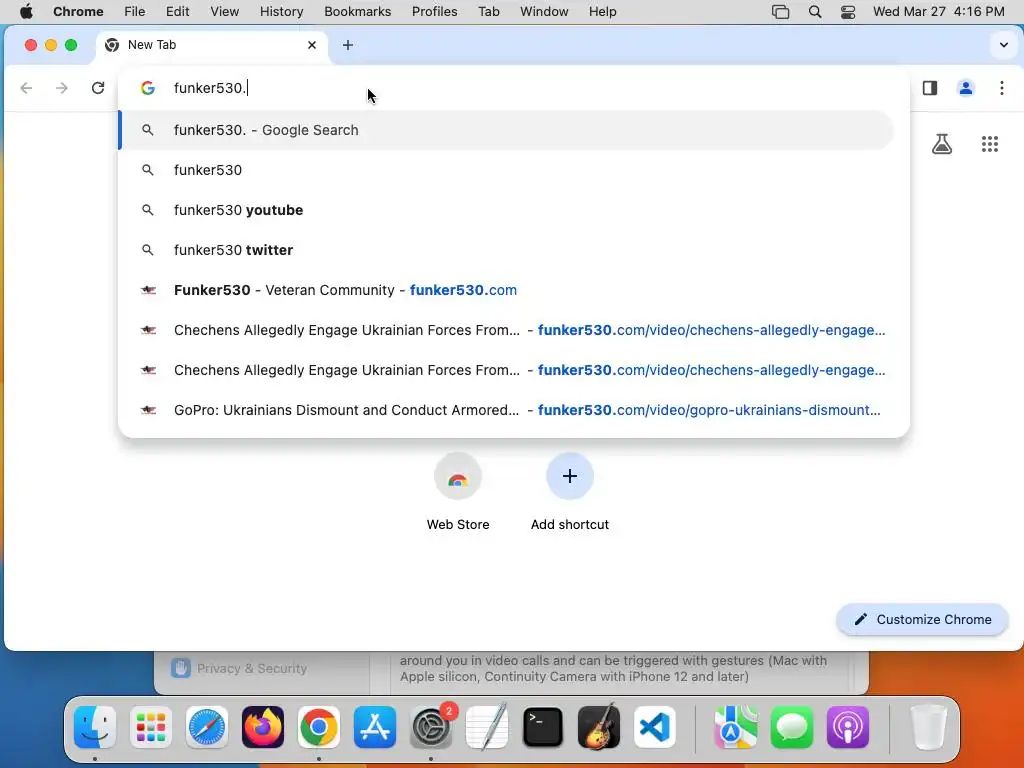
Task: Open Finder from the Dock
Action: coord(95,727)
